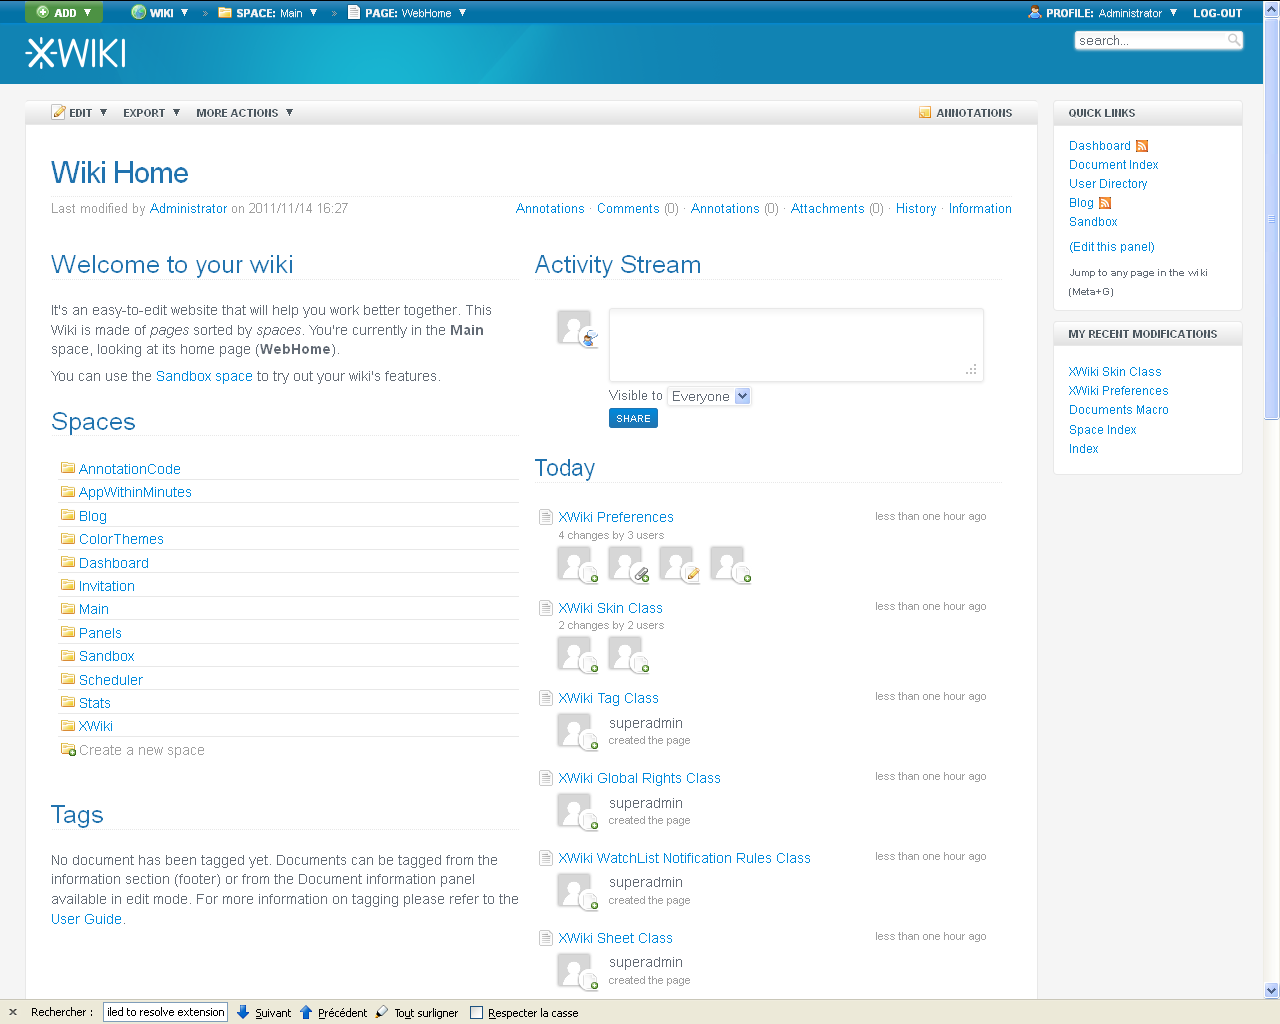Open User Directory quick link

click(x=1108, y=184)
